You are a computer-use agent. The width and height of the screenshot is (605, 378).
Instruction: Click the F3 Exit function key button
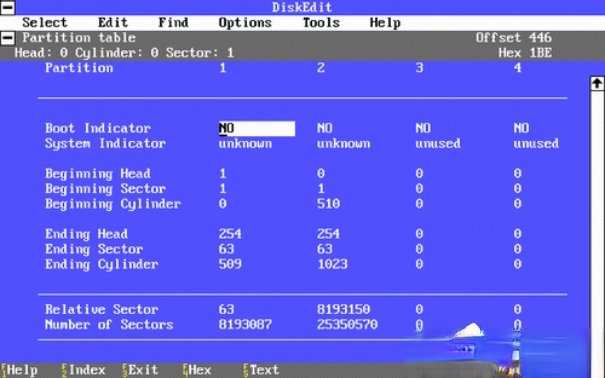tap(140, 370)
